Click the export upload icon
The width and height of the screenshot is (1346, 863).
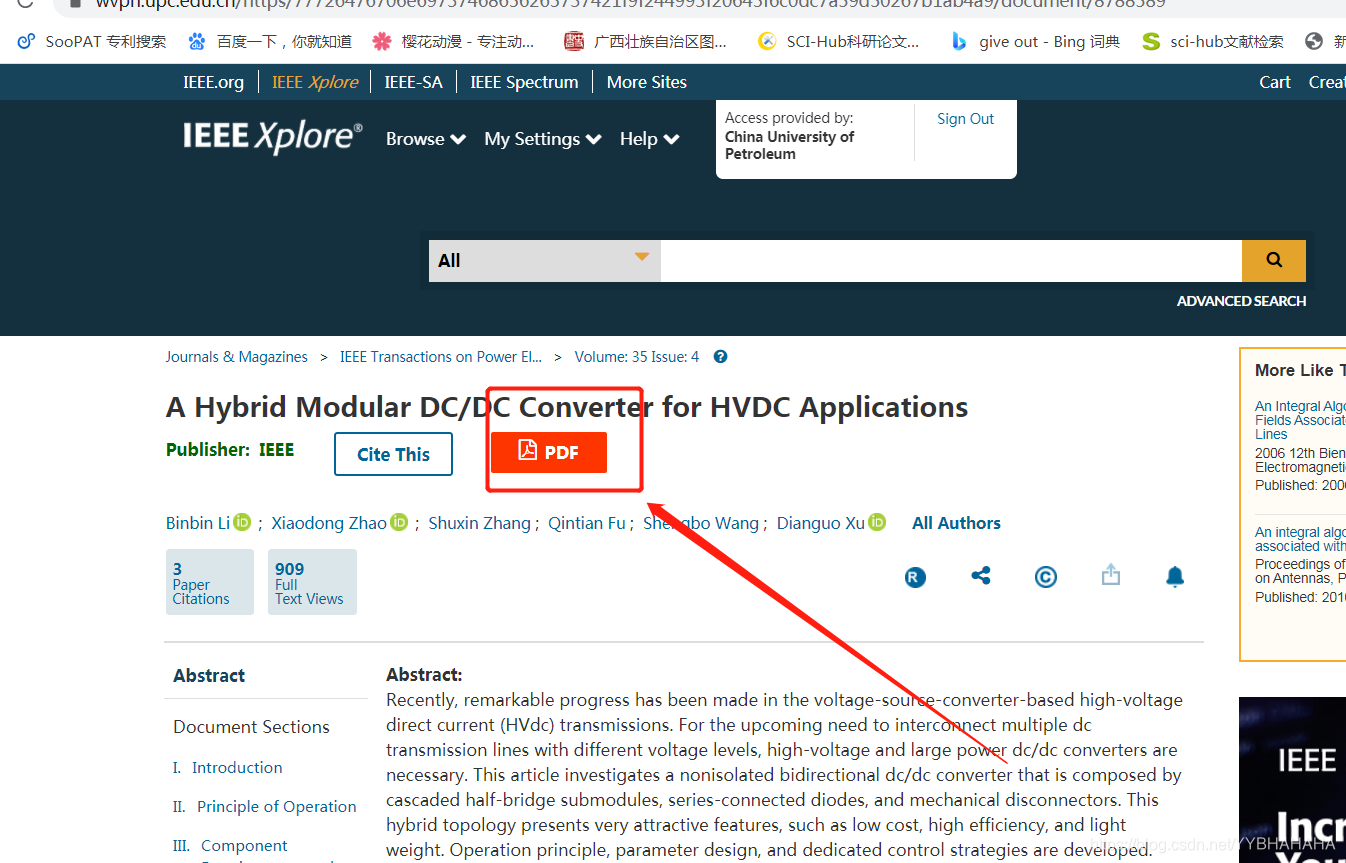(1111, 575)
